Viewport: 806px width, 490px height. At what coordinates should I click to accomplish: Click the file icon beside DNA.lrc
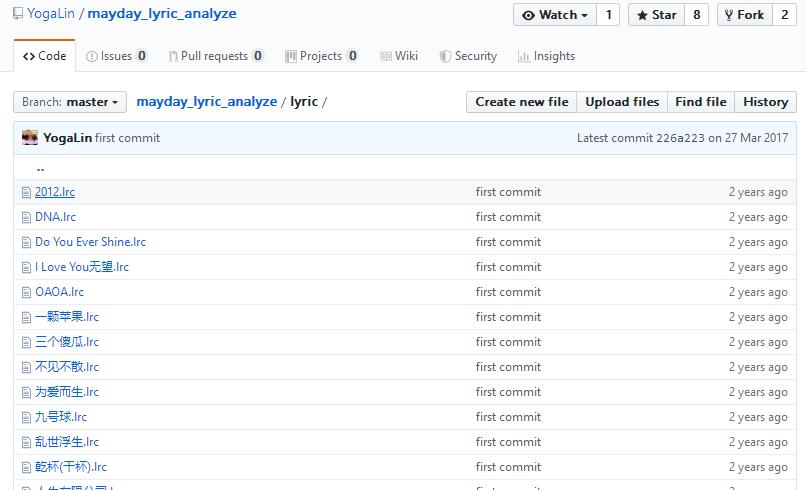coord(27,217)
